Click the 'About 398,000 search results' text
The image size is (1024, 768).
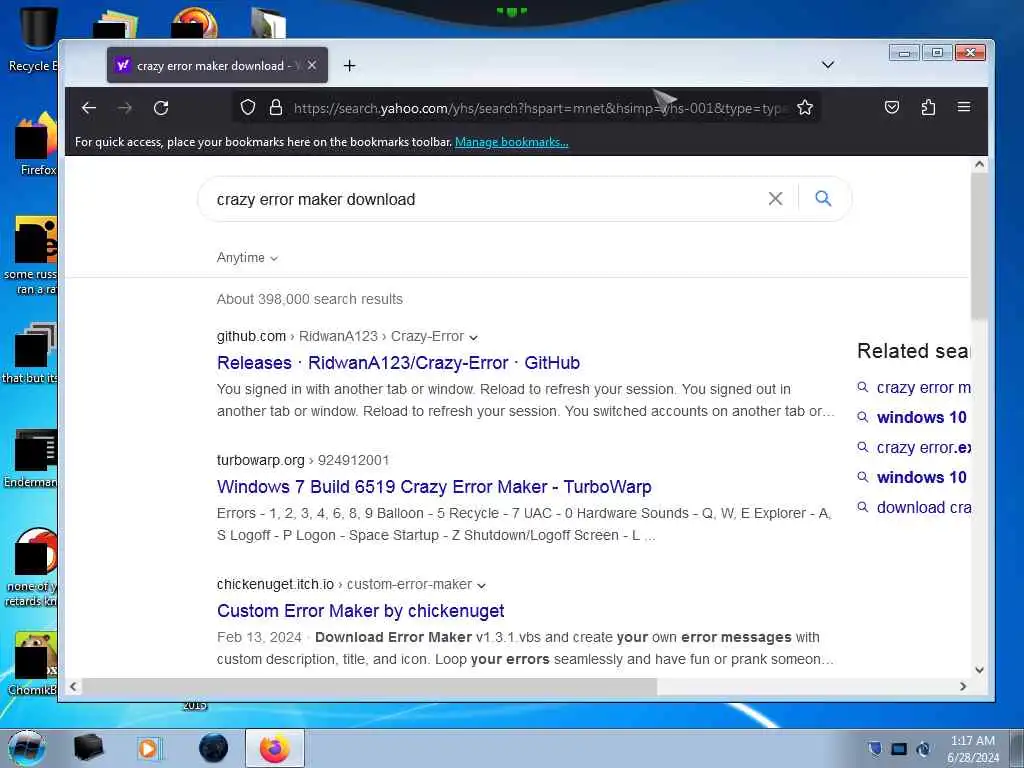click(x=310, y=299)
